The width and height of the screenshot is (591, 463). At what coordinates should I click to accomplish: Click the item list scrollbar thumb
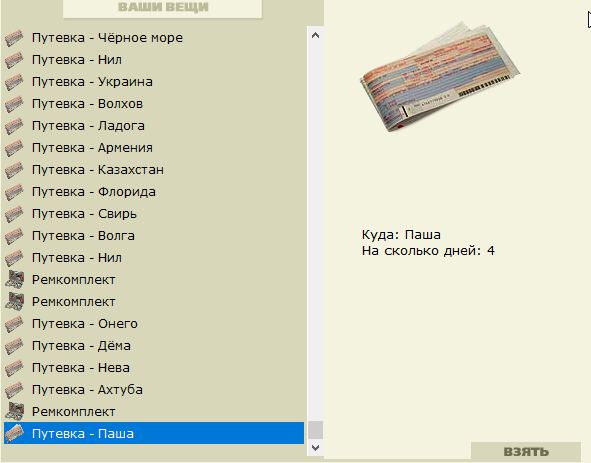click(x=315, y=430)
